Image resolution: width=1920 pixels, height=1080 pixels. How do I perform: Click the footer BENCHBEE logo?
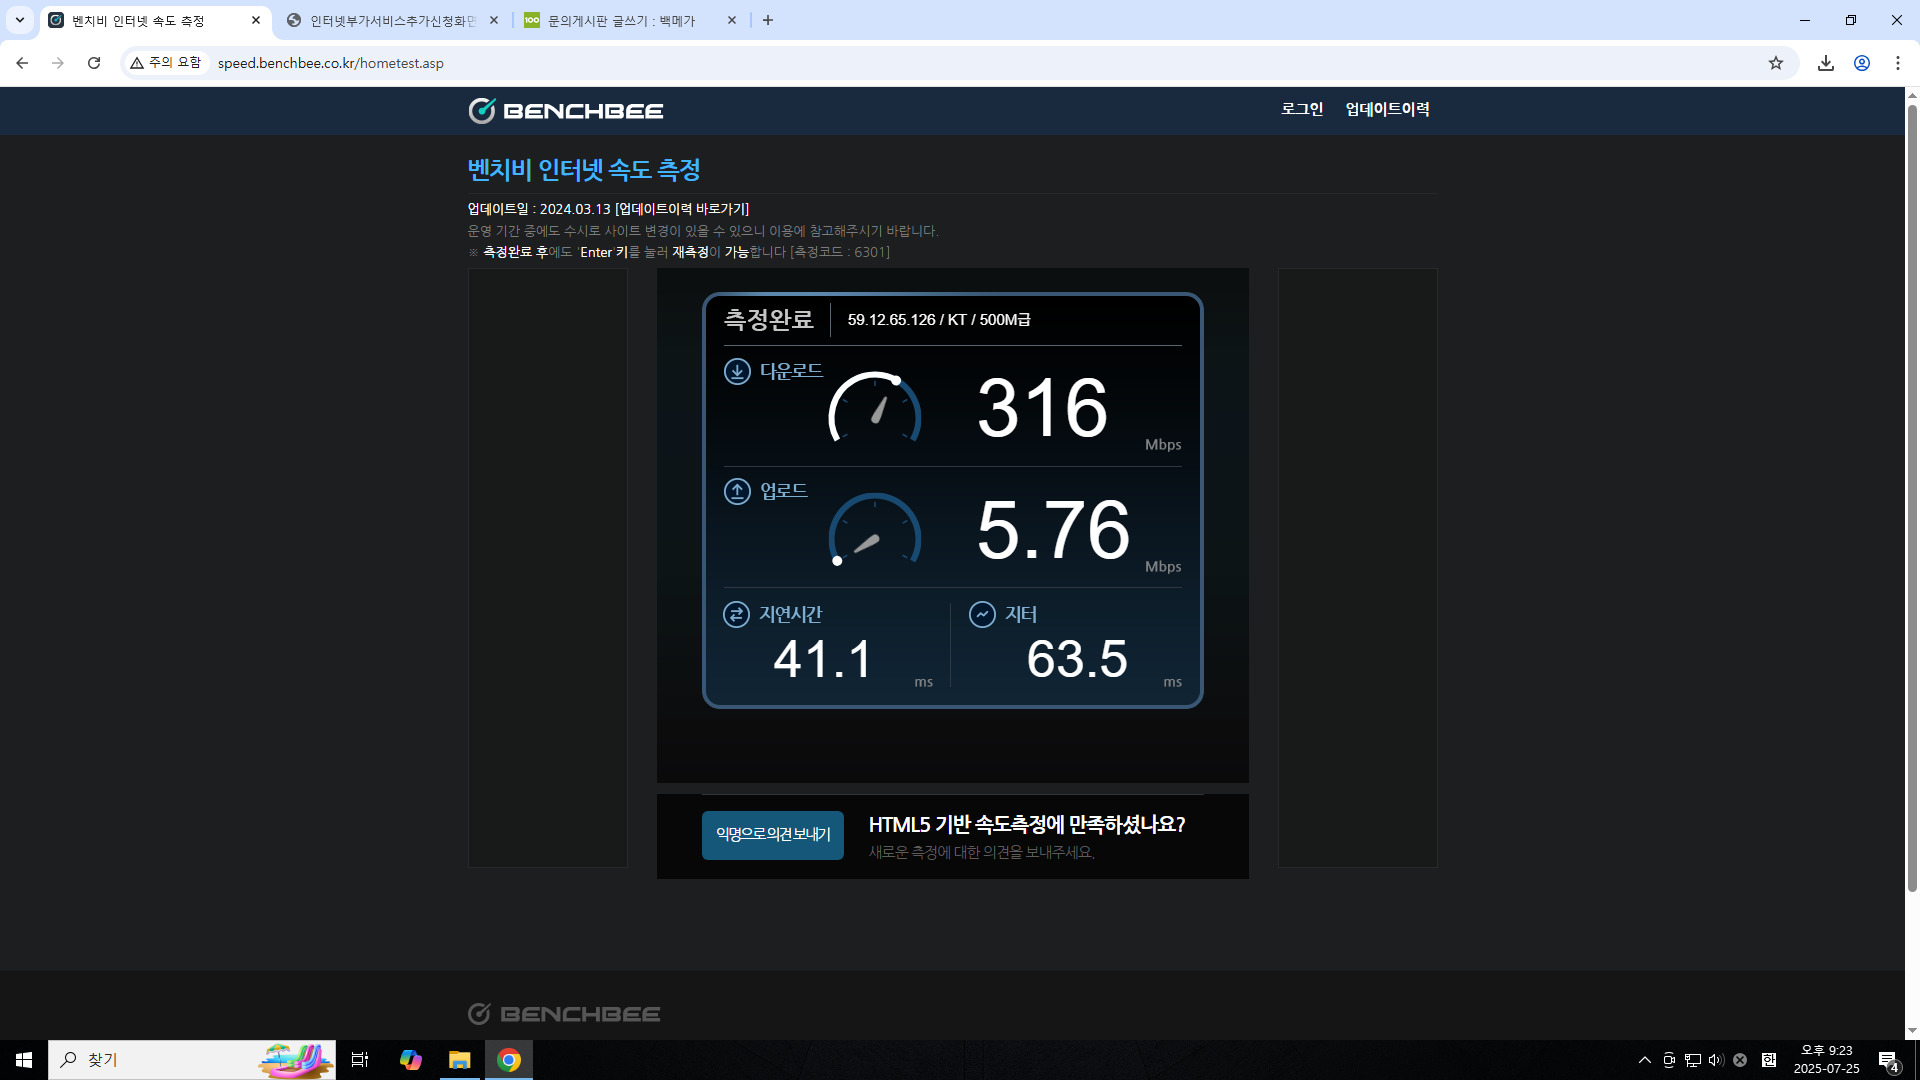[x=564, y=1014]
